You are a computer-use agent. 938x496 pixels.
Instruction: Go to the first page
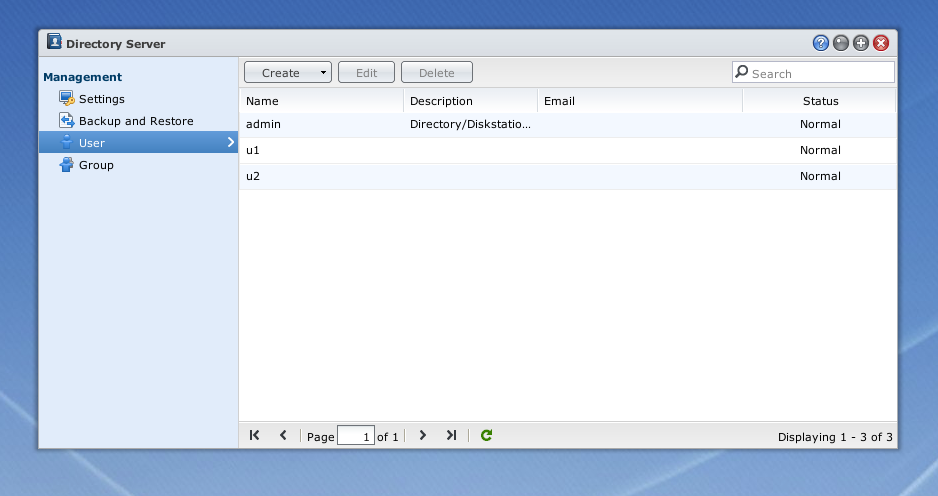pos(255,435)
